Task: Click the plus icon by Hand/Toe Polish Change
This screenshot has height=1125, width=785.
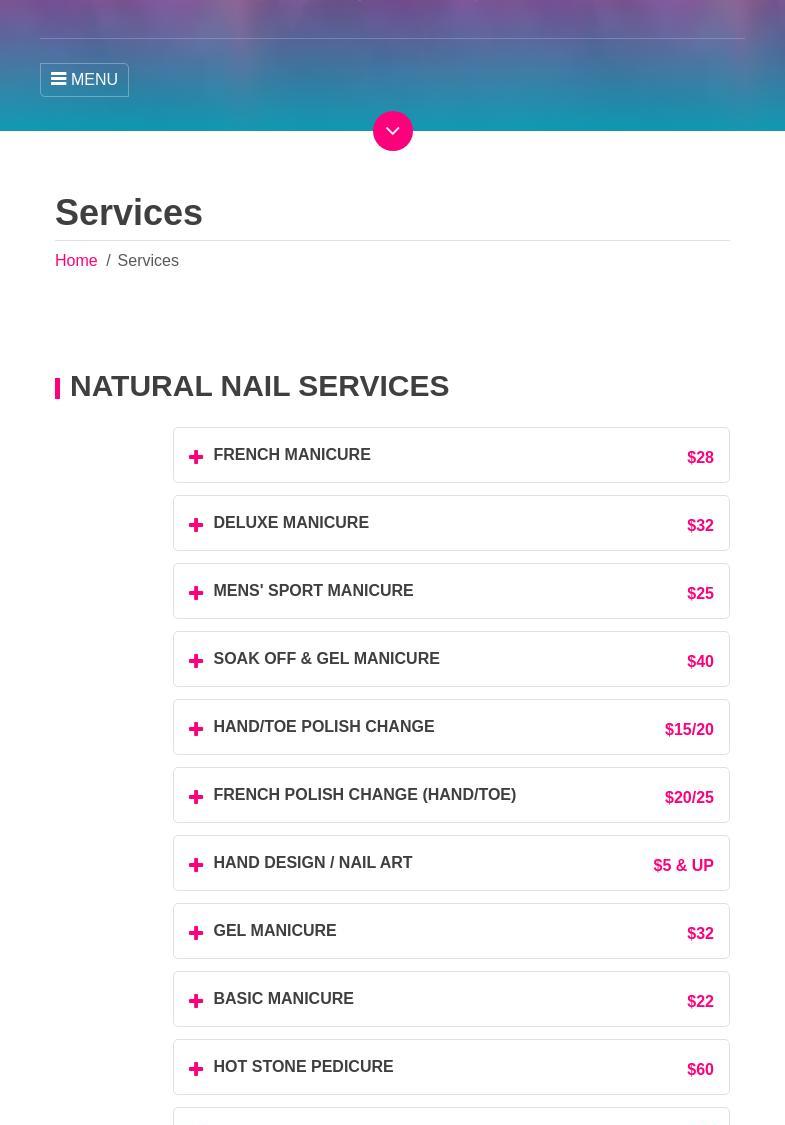Action: (x=196, y=729)
